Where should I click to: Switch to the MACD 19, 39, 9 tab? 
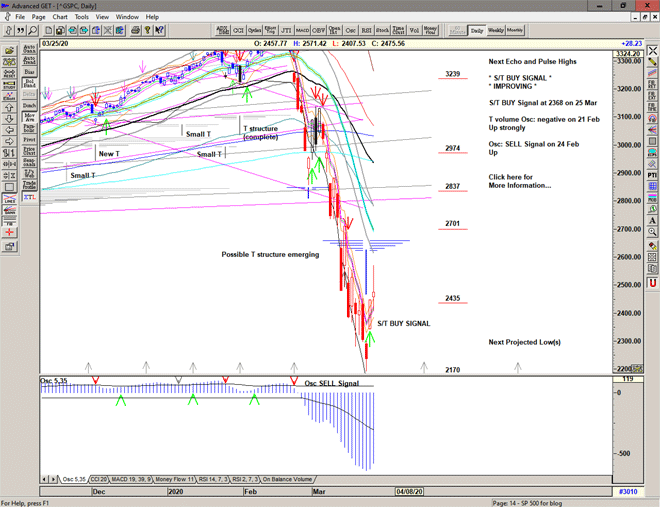134,479
